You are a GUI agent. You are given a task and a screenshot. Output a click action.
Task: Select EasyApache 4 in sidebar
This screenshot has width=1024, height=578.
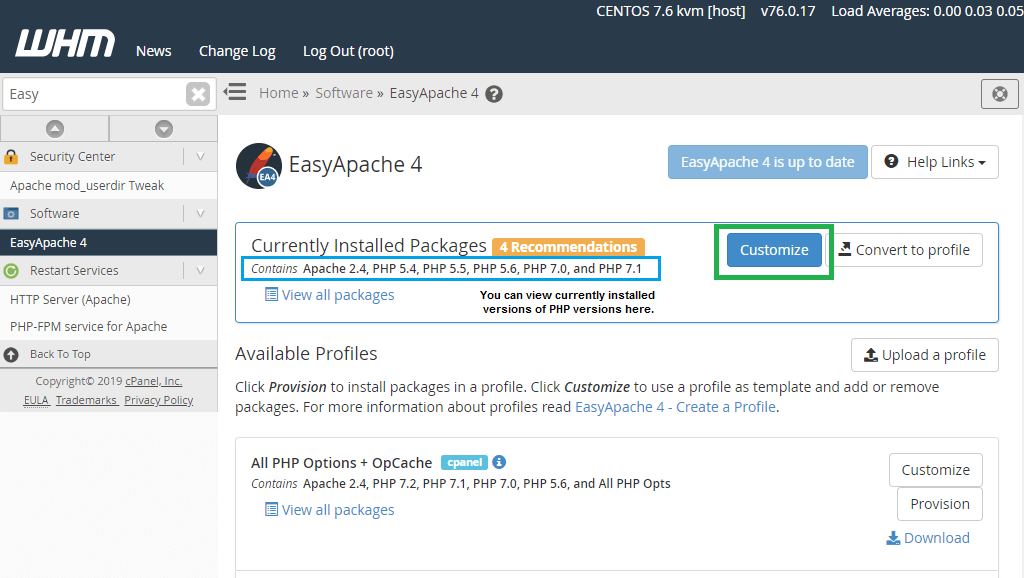click(x=108, y=242)
